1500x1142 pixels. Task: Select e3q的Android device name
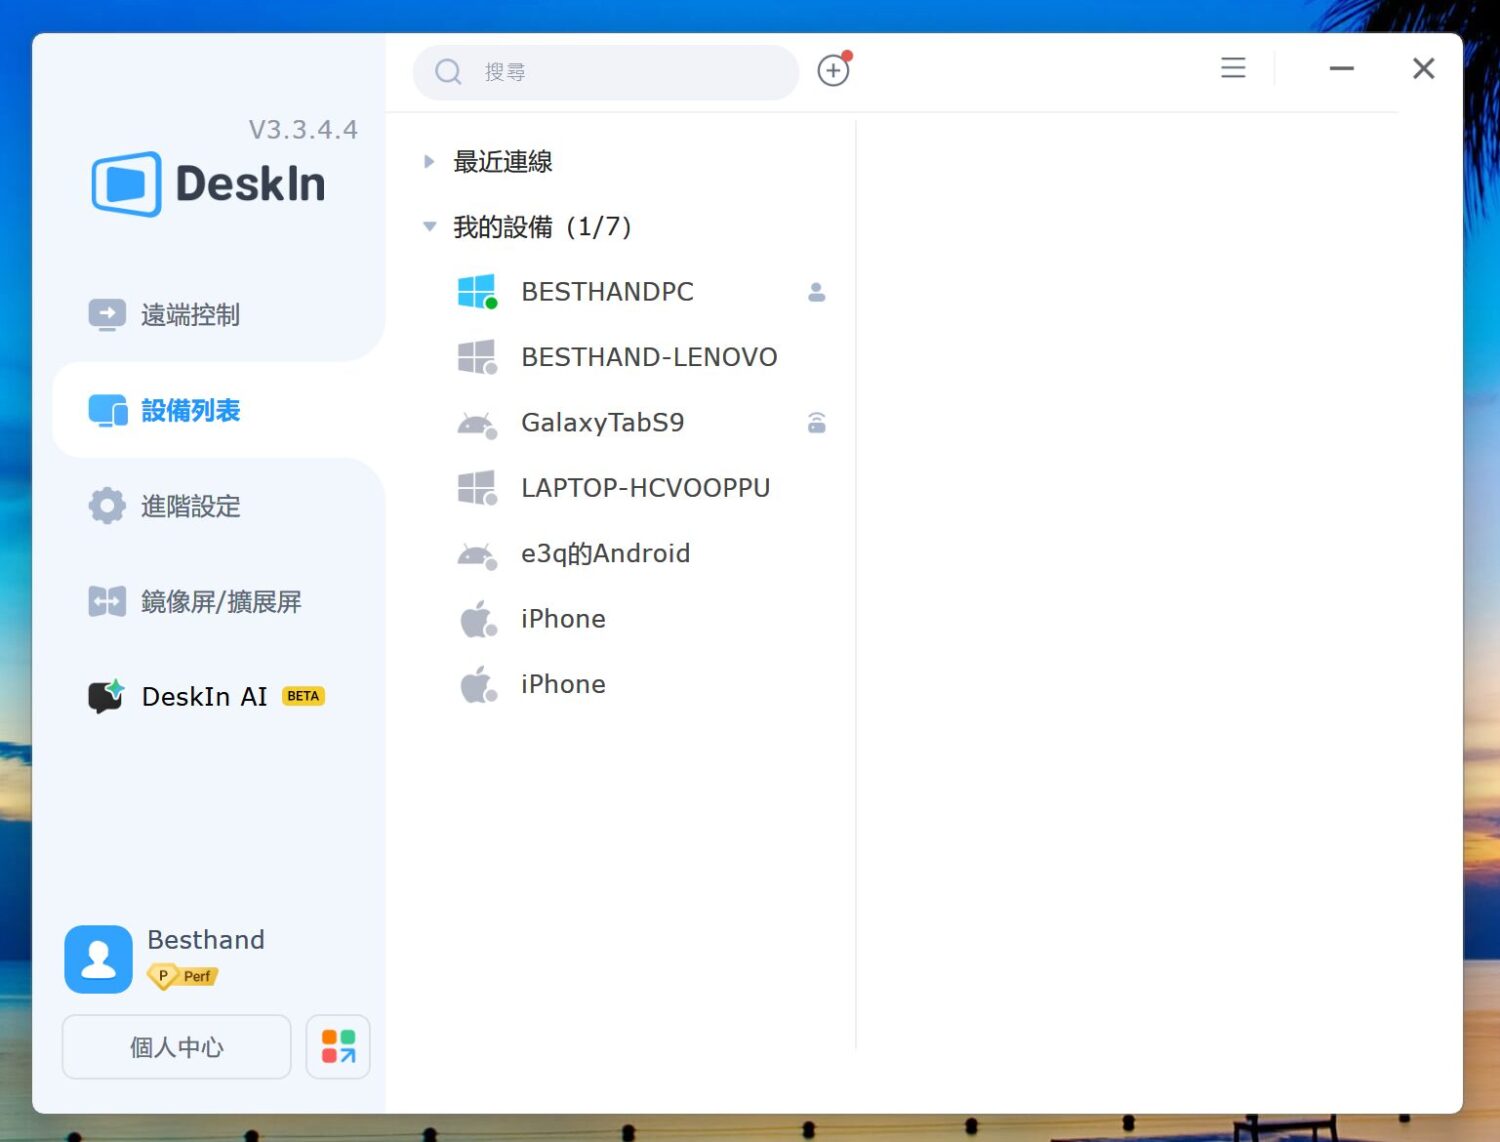(605, 553)
